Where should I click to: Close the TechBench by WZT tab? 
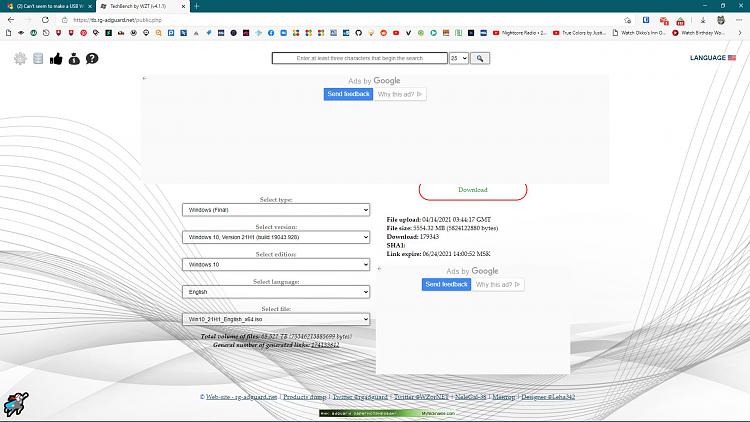(183, 6)
